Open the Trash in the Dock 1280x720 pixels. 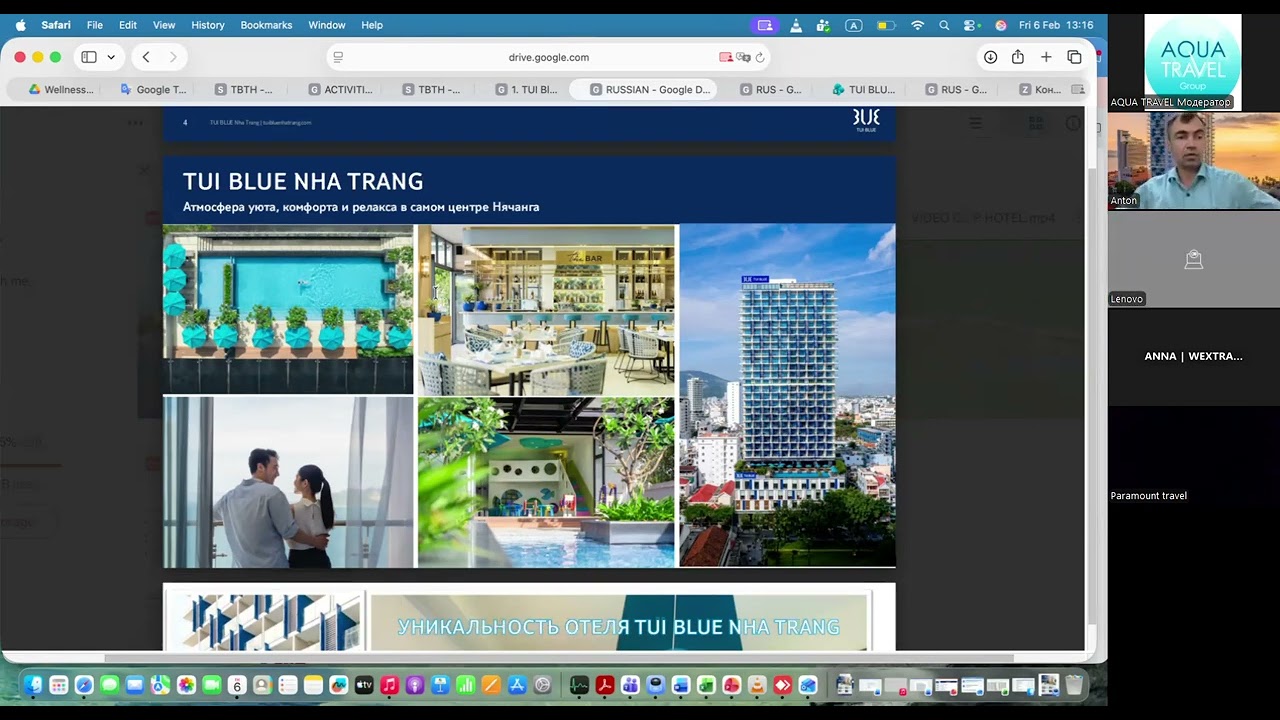pyautogui.click(x=1074, y=685)
